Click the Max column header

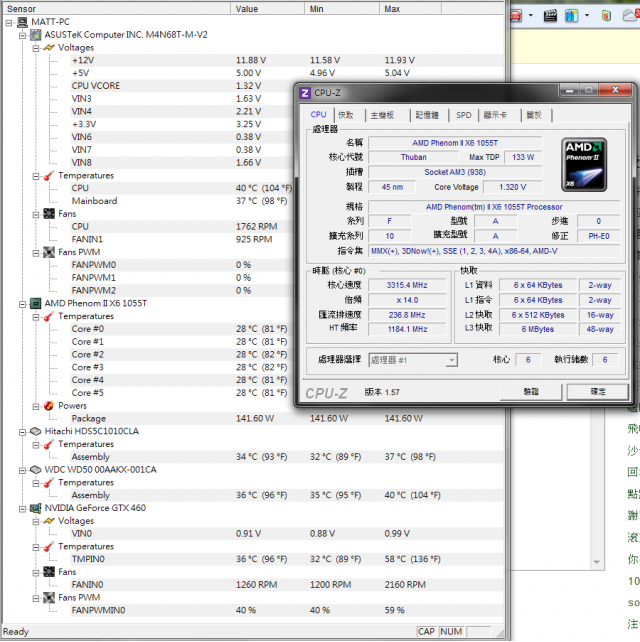point(410,9)
